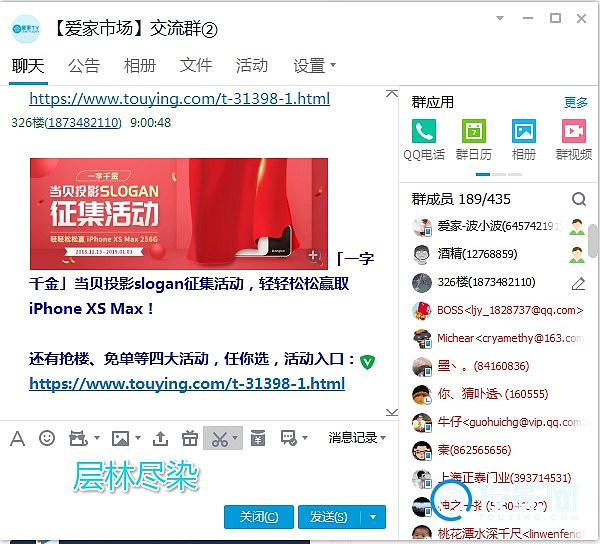
Task: Launch QQ电话 group app
Action: (424, 140)
